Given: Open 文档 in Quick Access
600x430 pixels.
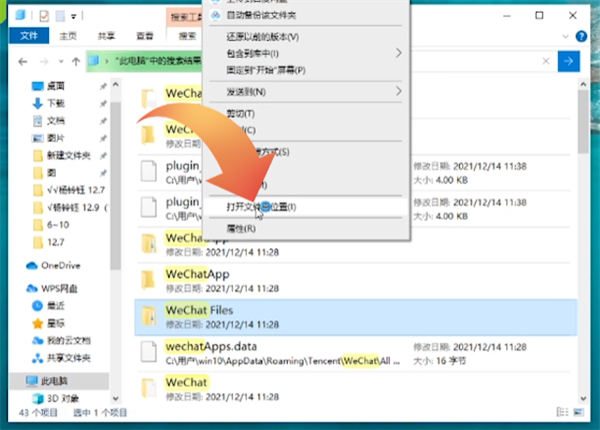Looking at the screenshot, I should click(56, 121).
